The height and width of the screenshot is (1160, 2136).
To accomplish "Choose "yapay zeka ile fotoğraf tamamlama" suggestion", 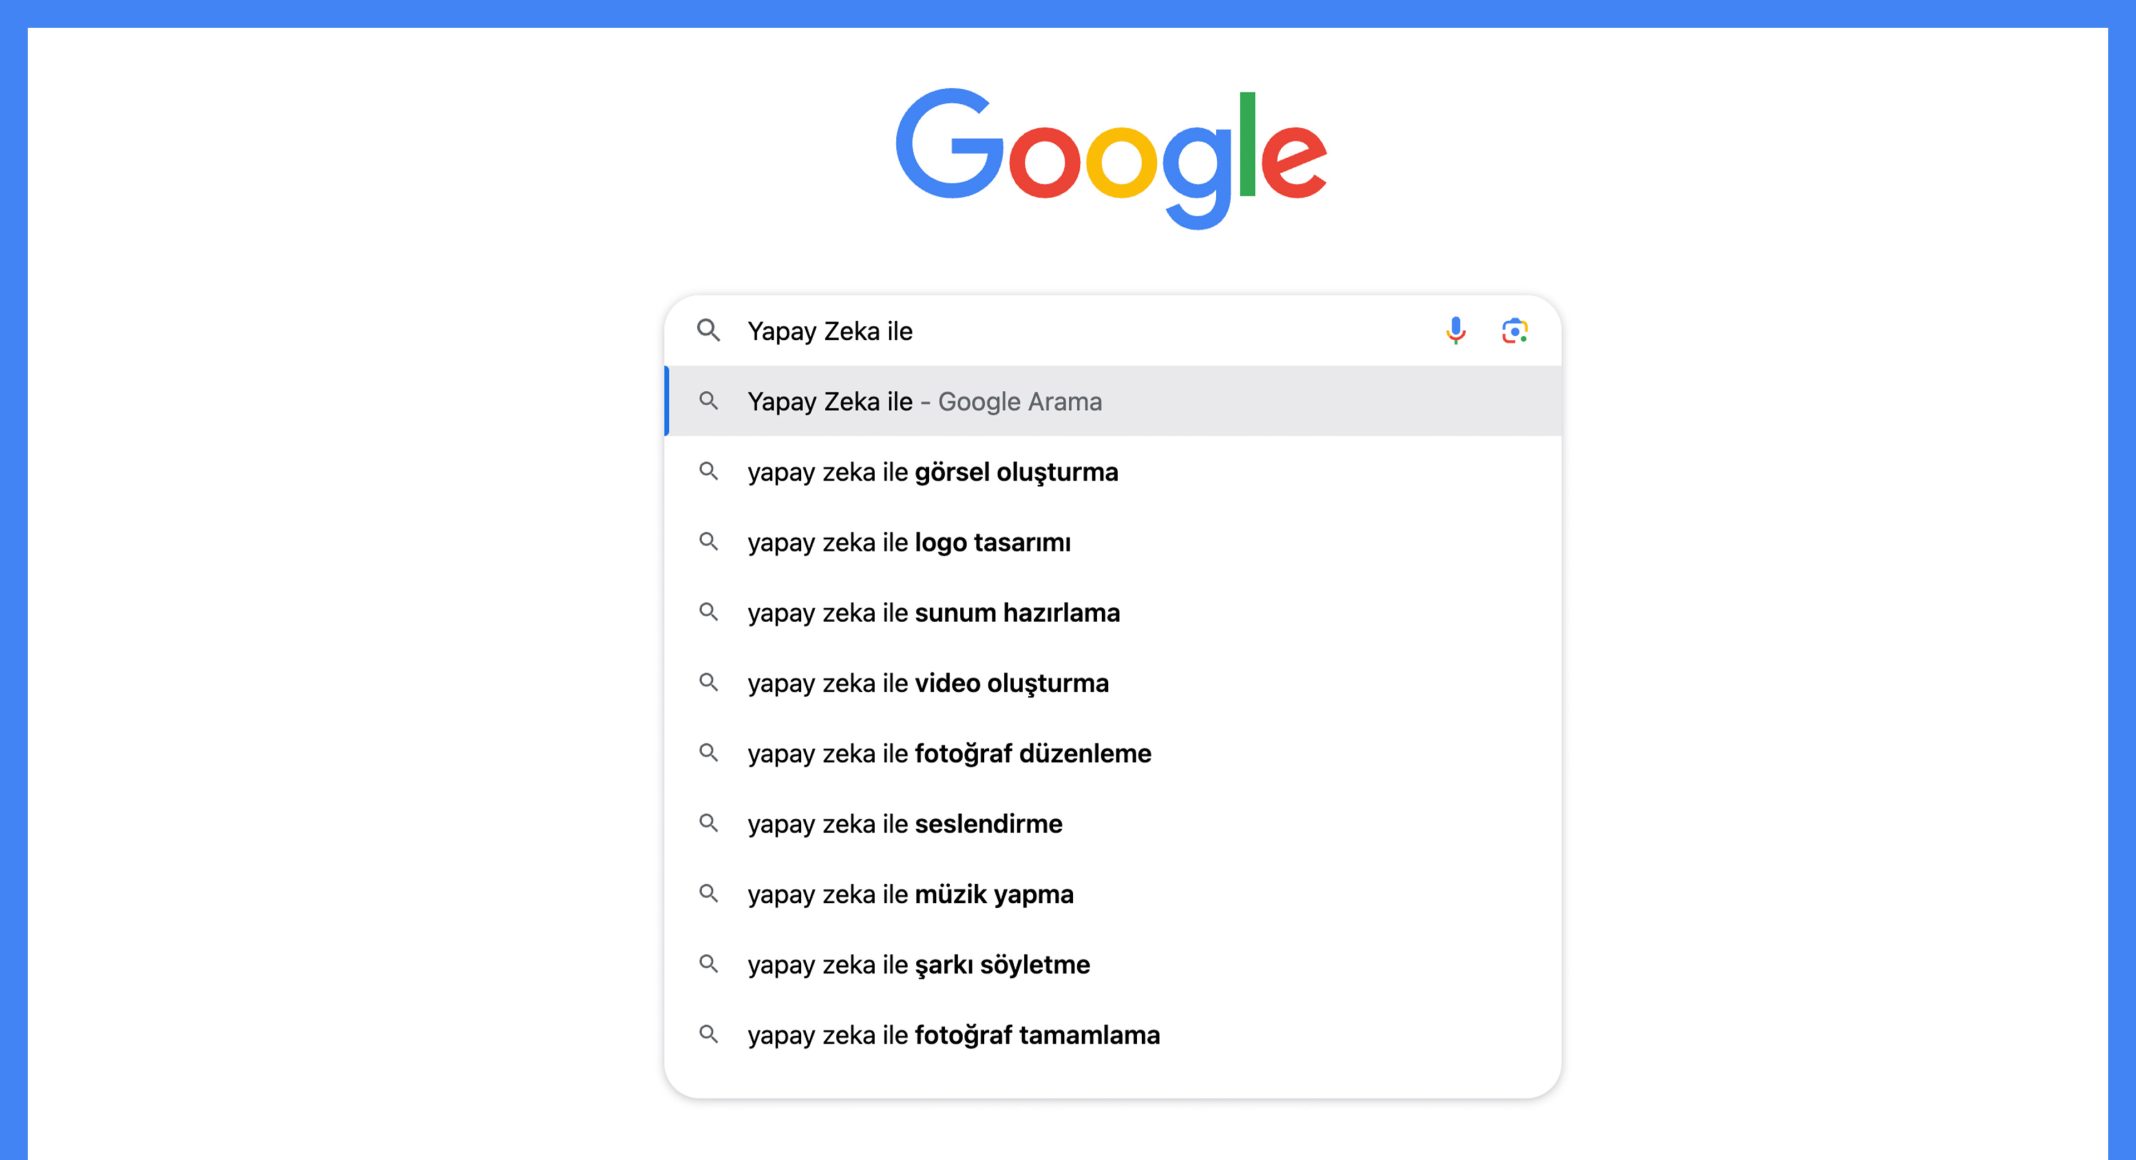I will click(x=1113, y=1034).
